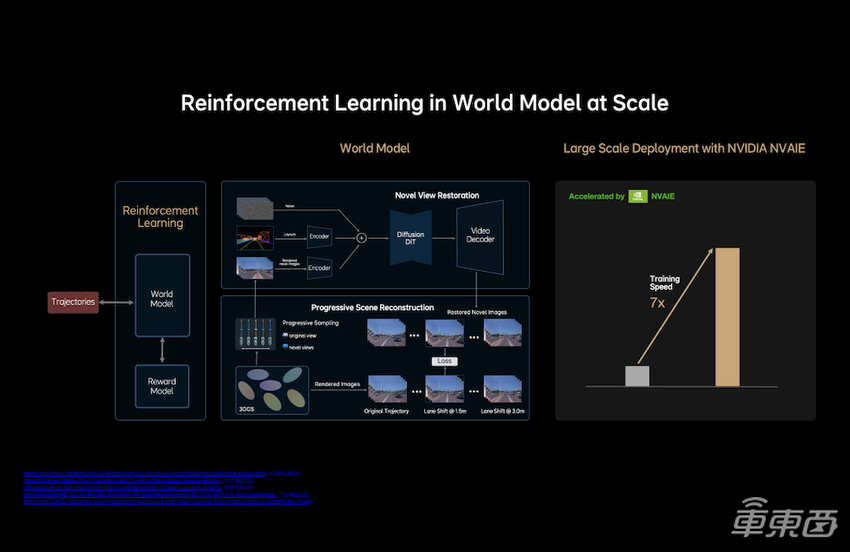850x552 pixels.
Task: Click the red Trajectories box
Action: (73, 301)
